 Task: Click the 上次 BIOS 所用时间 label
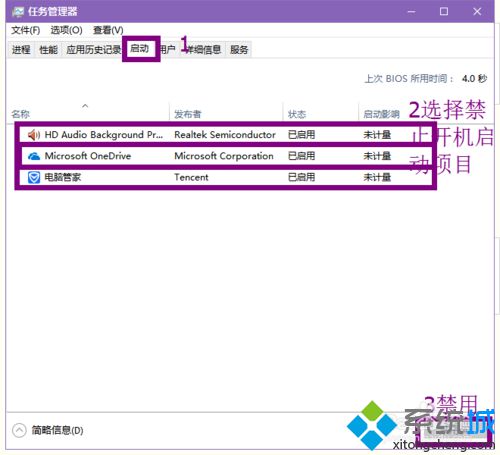tap(409, 79)
